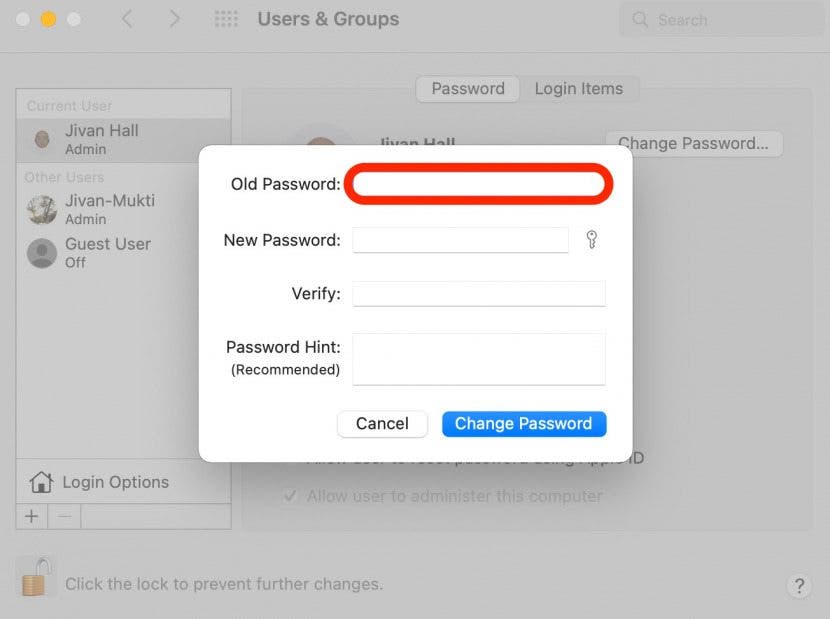Screen dimensions: 830x619
Task: Click the Change Password... button
Action: coord(694,143)
